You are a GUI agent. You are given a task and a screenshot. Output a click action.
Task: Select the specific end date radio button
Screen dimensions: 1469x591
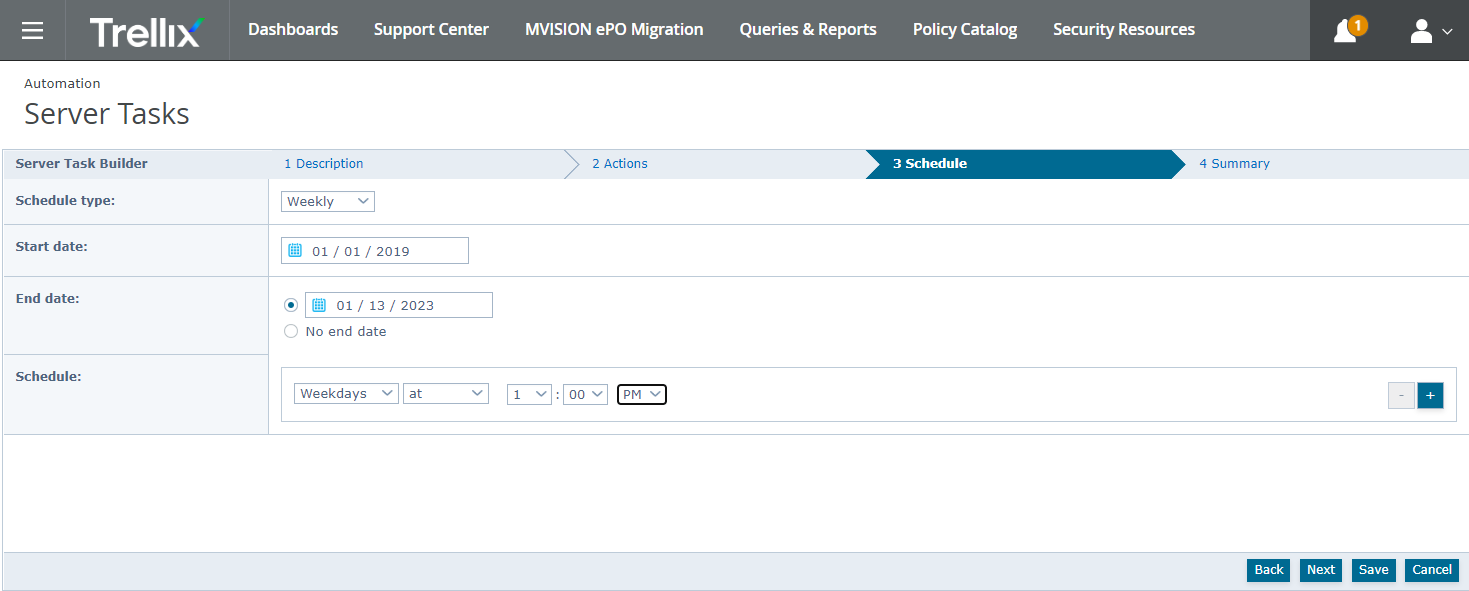291,305
